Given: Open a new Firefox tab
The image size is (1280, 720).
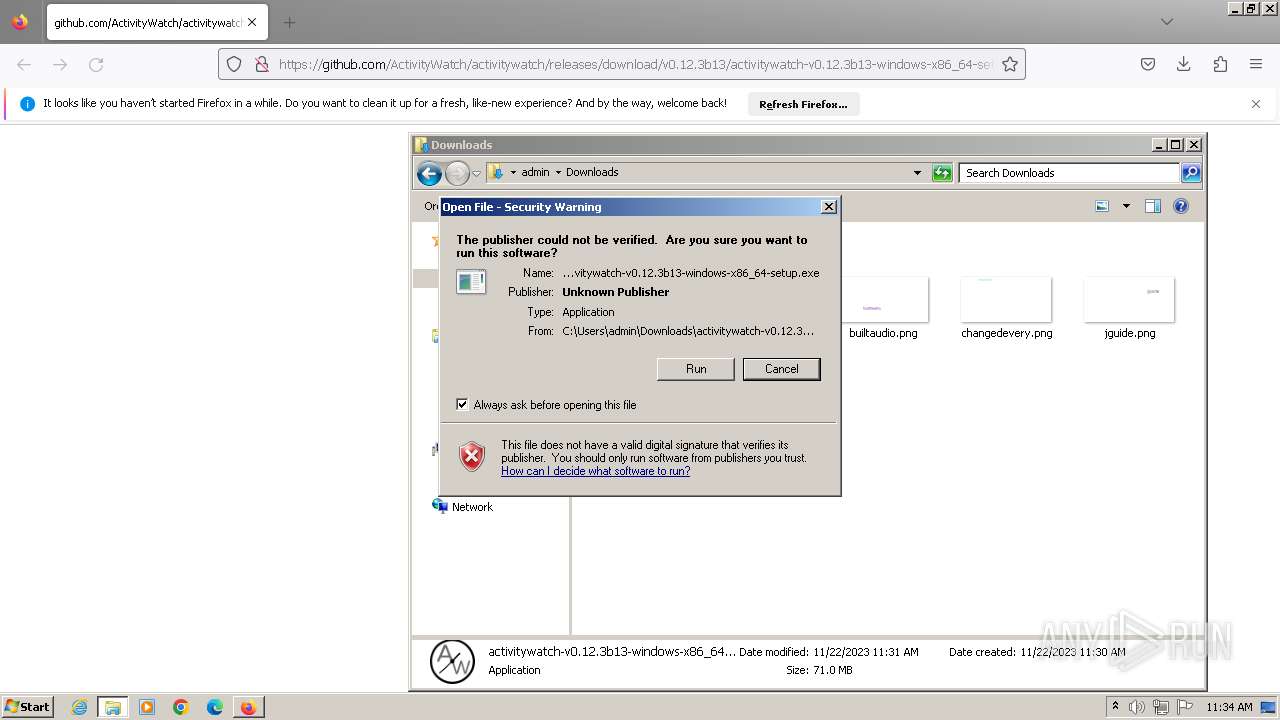Looking at the screenshot, I should [x=289, y=22].
